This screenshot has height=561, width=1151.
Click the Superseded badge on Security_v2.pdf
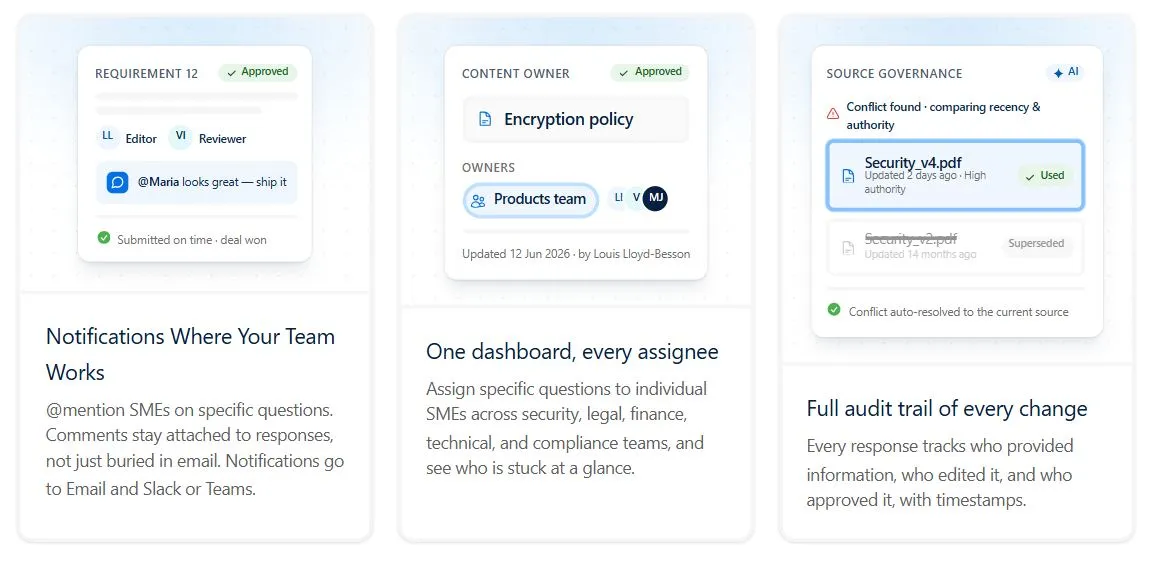coord(1036,243)
